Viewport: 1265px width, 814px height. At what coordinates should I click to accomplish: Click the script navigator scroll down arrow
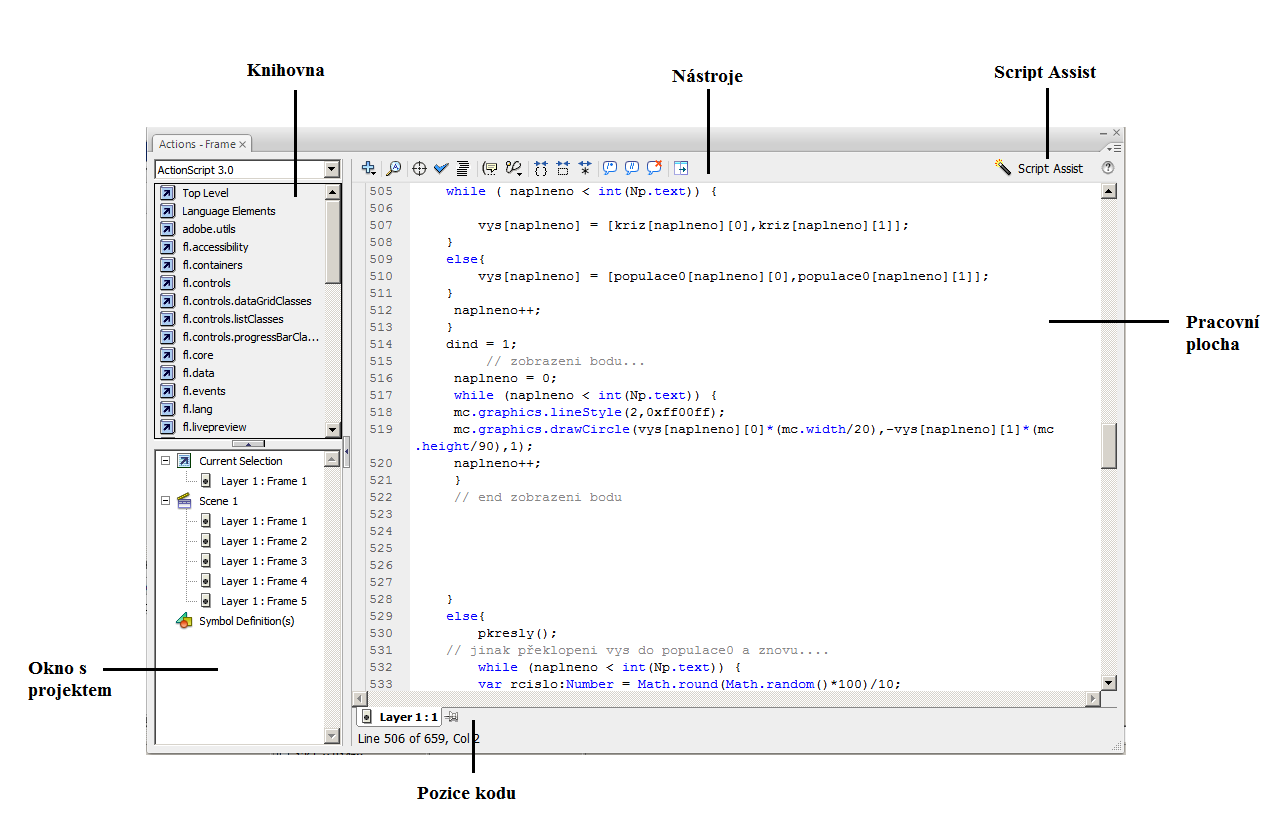(x=333, y=736)
